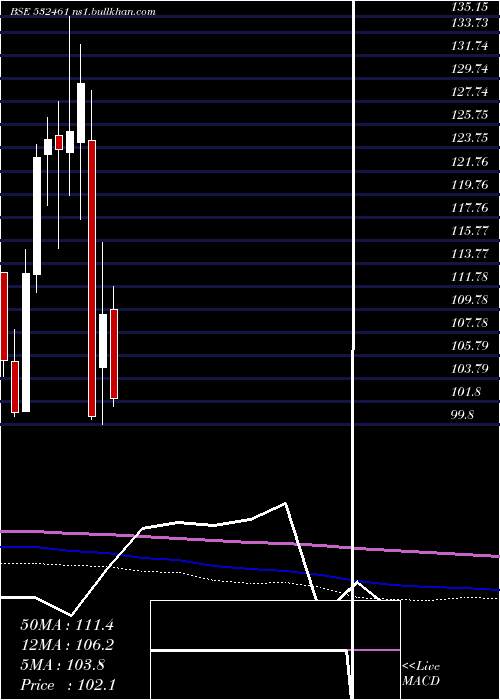Screen dimensions: 500x700
Task: Select the tallest red candlestick body
Action: [92, 278]
